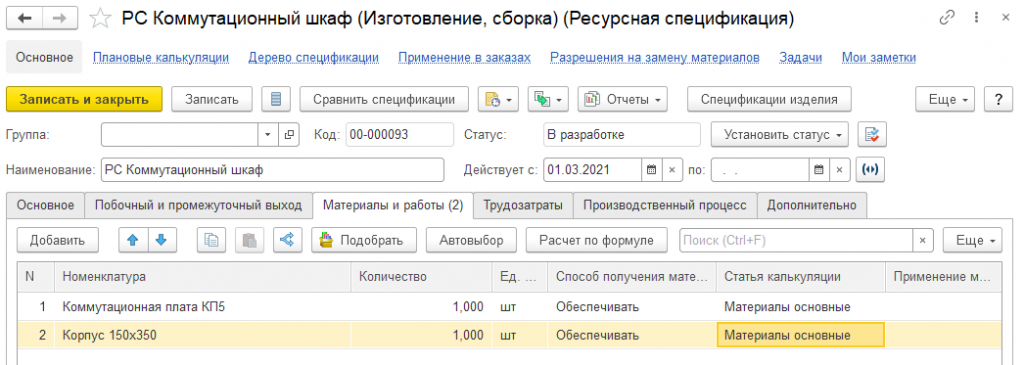Open calendar for Действует с date
This screenshot has height=365, width=1024.
(650, 170)
